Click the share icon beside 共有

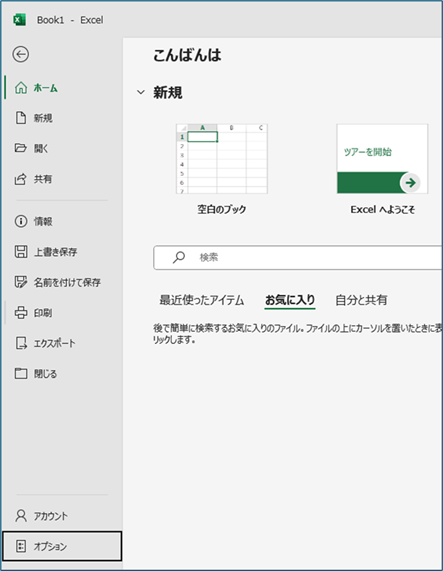(x=20, y=179)
